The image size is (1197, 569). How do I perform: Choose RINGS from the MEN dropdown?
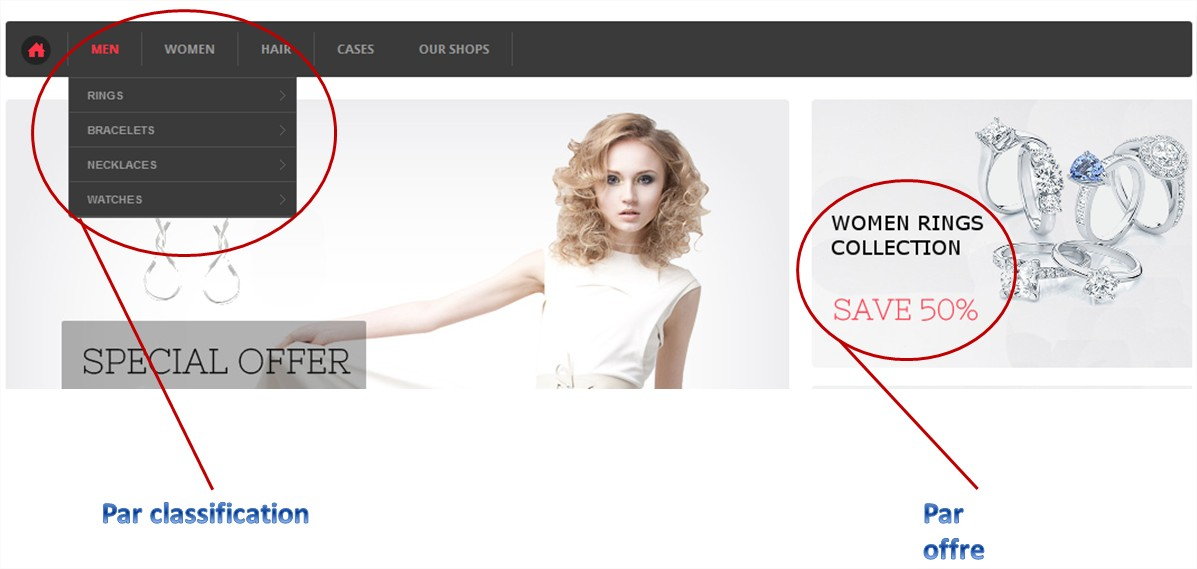click(106, 96)
